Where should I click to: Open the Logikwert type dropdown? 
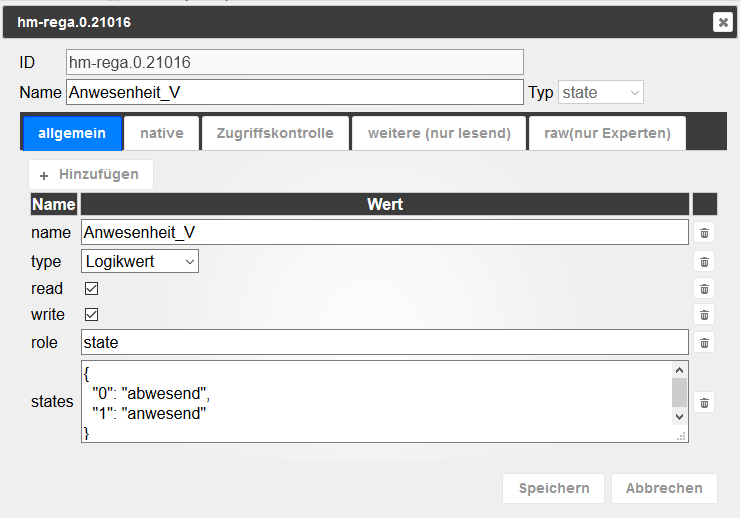pyautogui.click(x=140, y=262)
